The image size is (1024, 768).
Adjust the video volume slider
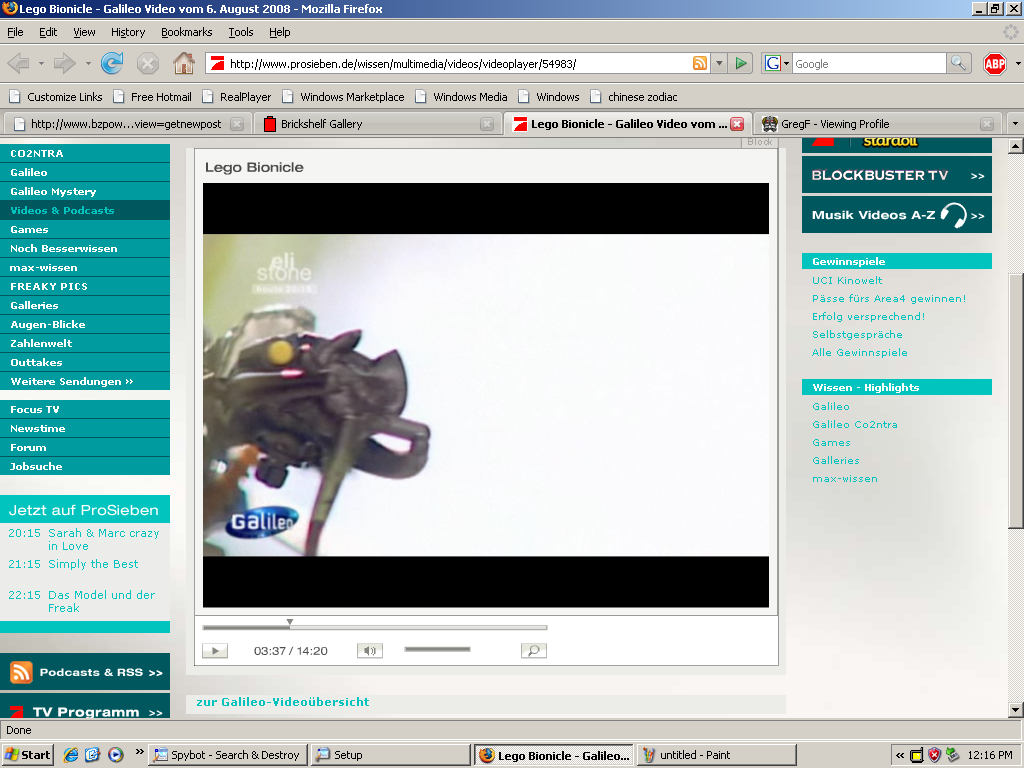437,649
